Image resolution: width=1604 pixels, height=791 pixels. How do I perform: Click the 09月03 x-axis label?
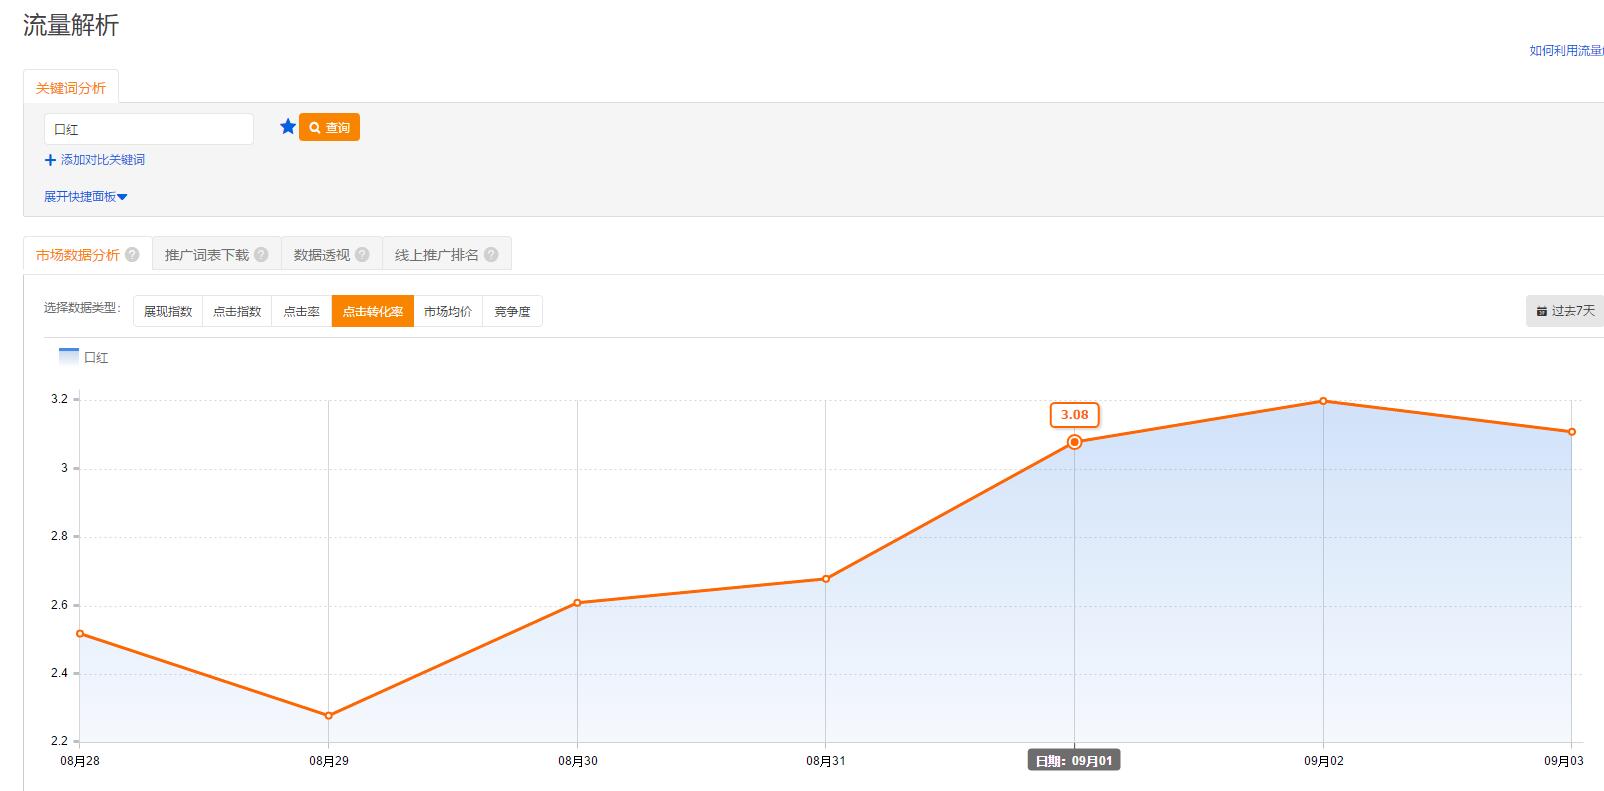point(1564,761)
